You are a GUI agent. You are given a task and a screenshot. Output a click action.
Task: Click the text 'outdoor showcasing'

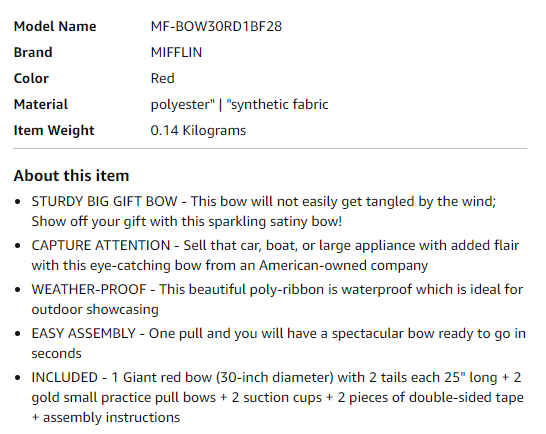[x=95, y=310]
